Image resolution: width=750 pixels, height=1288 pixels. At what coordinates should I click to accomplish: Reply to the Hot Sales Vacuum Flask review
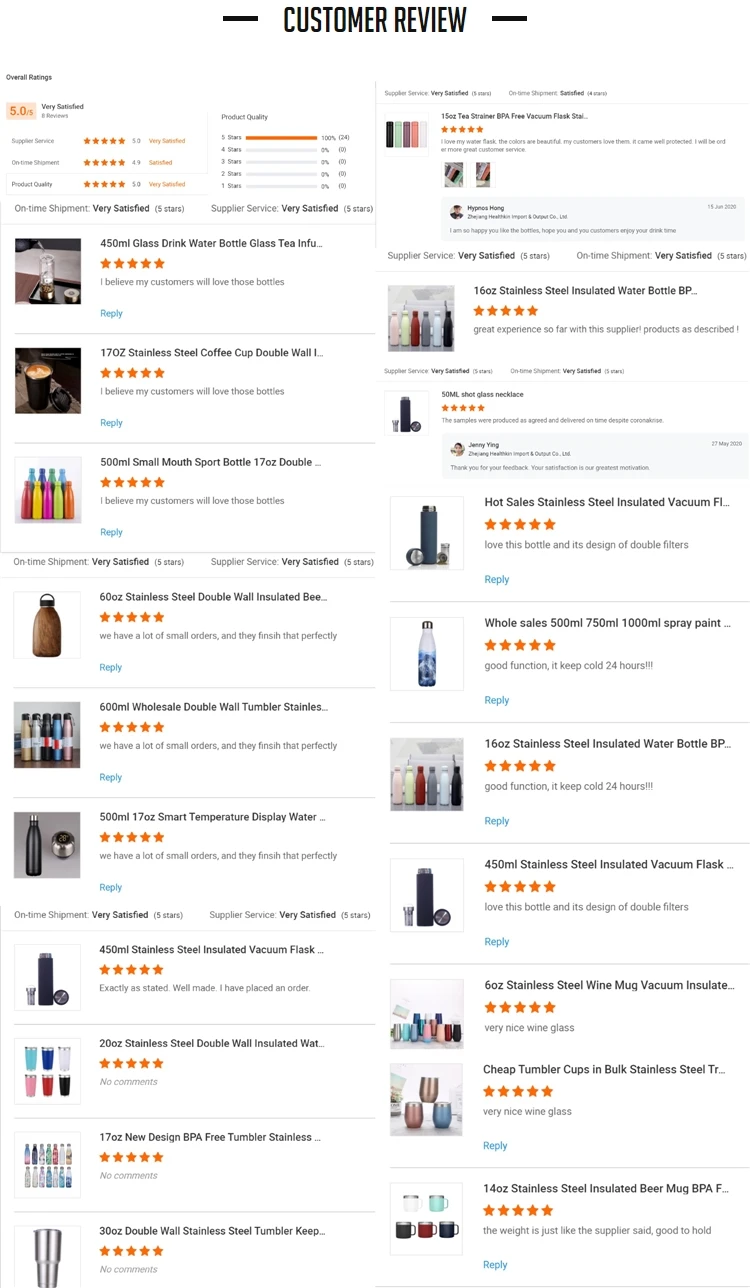(x=497, y=579)
